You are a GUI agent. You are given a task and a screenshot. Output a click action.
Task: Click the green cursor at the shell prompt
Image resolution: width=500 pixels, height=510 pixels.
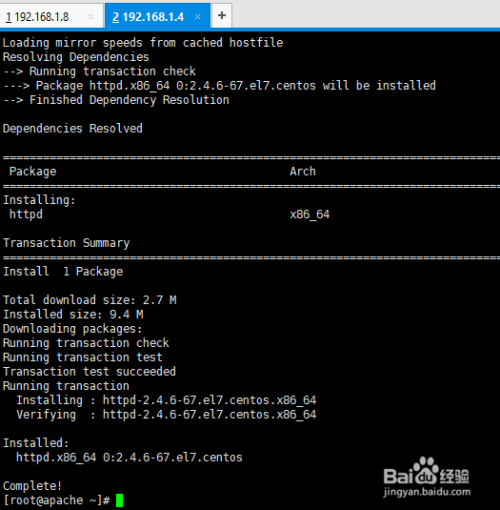(x=119, y=500)
